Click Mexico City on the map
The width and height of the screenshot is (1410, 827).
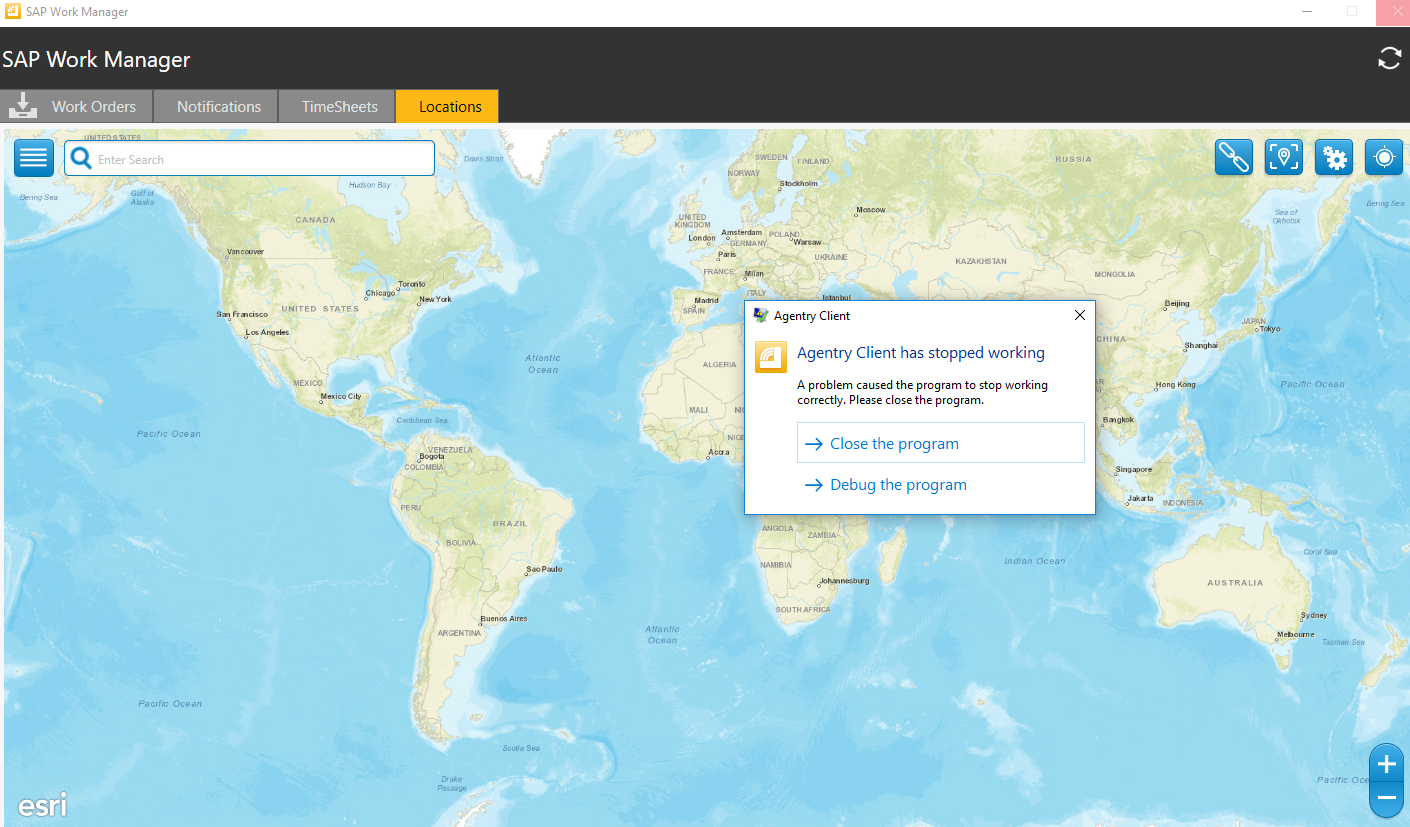[340, 396]
